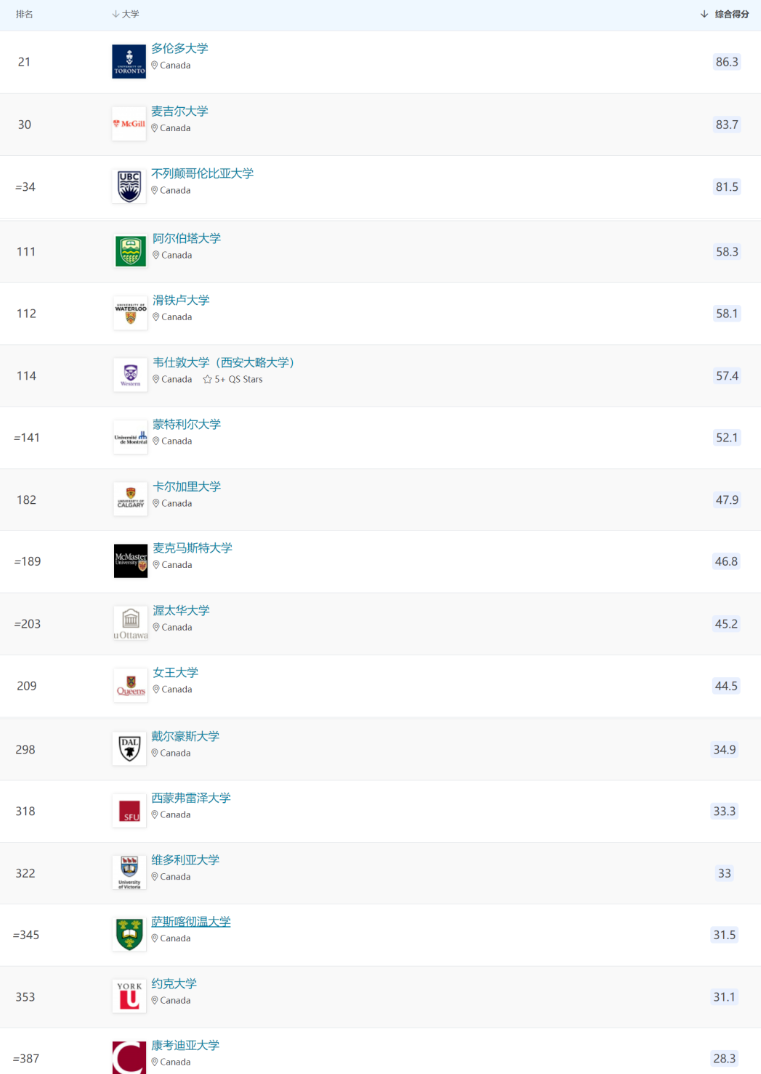This screenshot has height=1074, width=761.
Task: Click the University of Waterloo logo
Action: coord(130,313)
